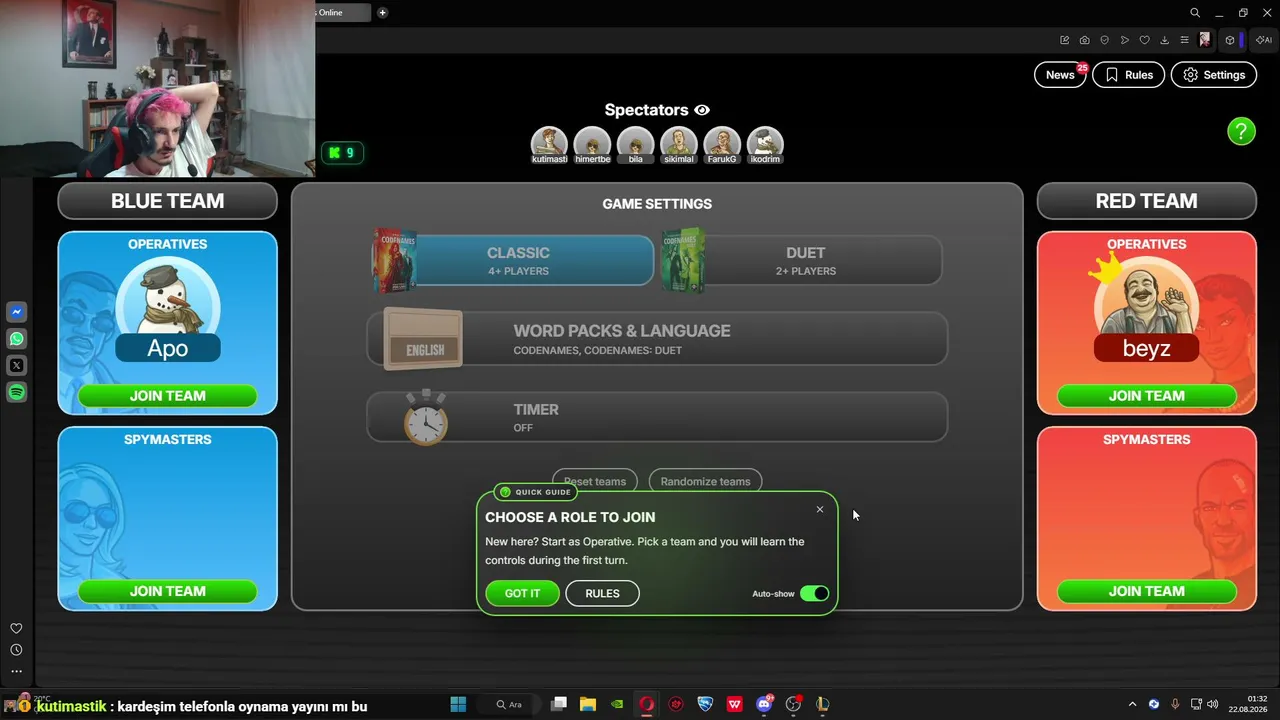
Task: Open browsing history clock in sidebar
Action: (x=16, y=650)
